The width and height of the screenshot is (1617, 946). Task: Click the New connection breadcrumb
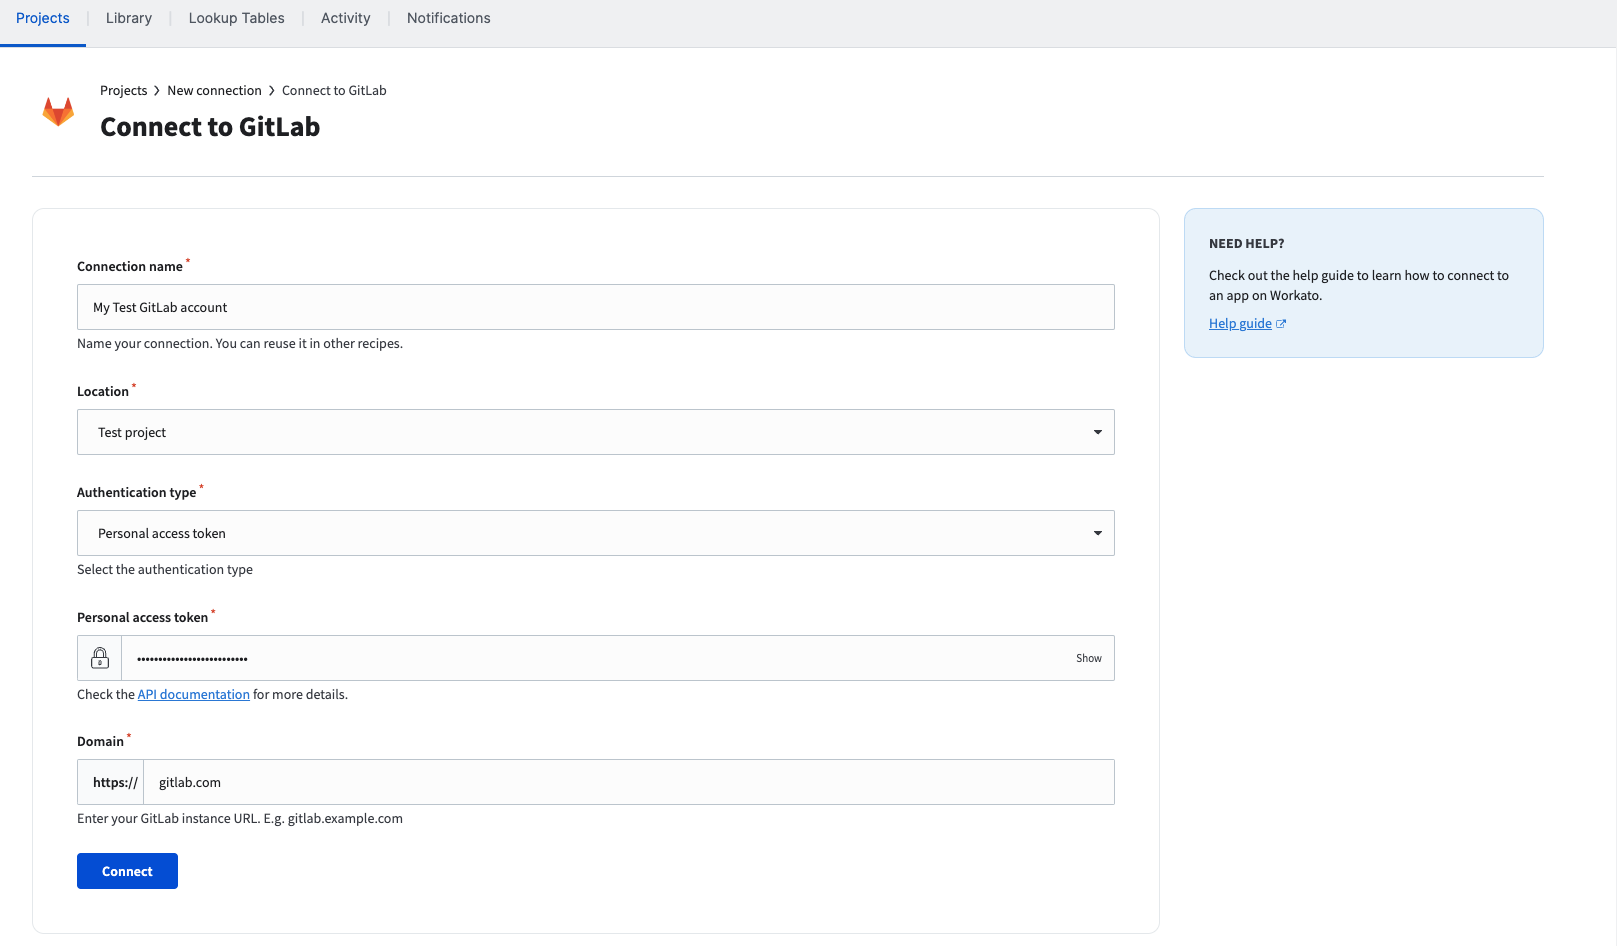214,91
